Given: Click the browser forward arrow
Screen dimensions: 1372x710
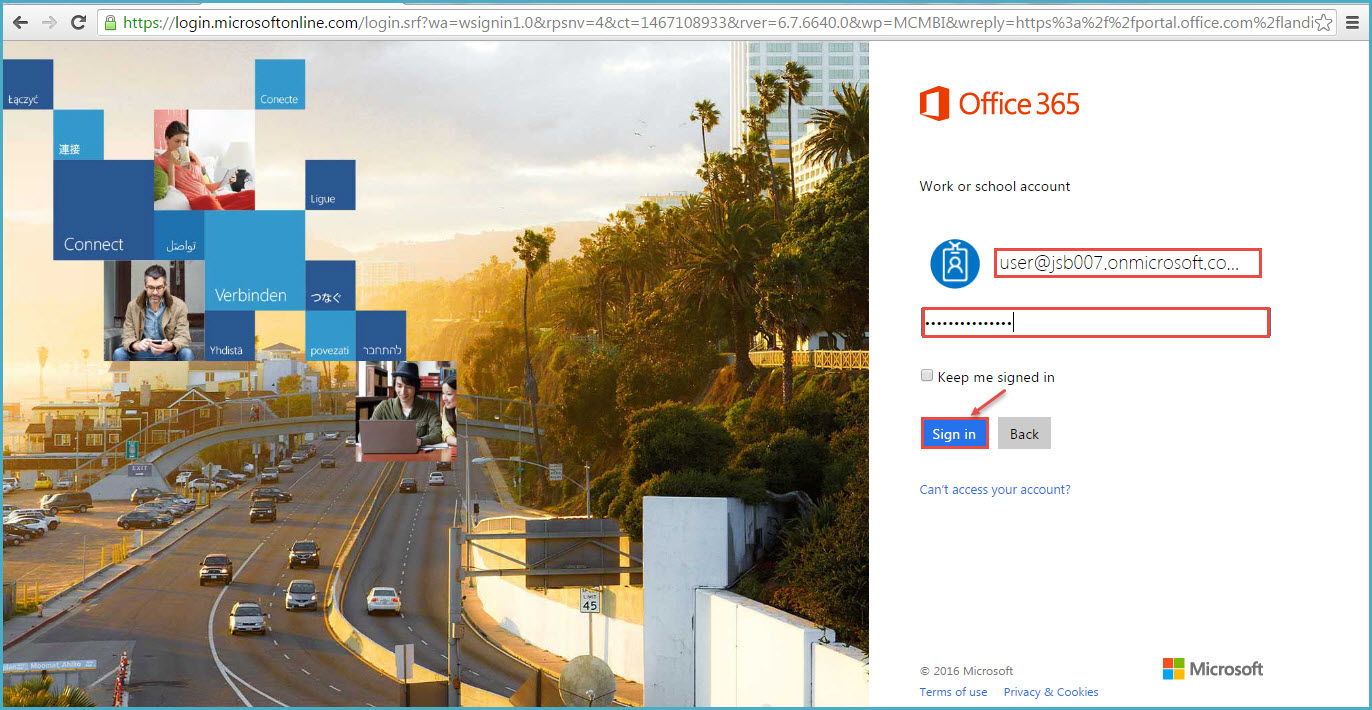Looking at the screenshot, I should coord(49,22).
